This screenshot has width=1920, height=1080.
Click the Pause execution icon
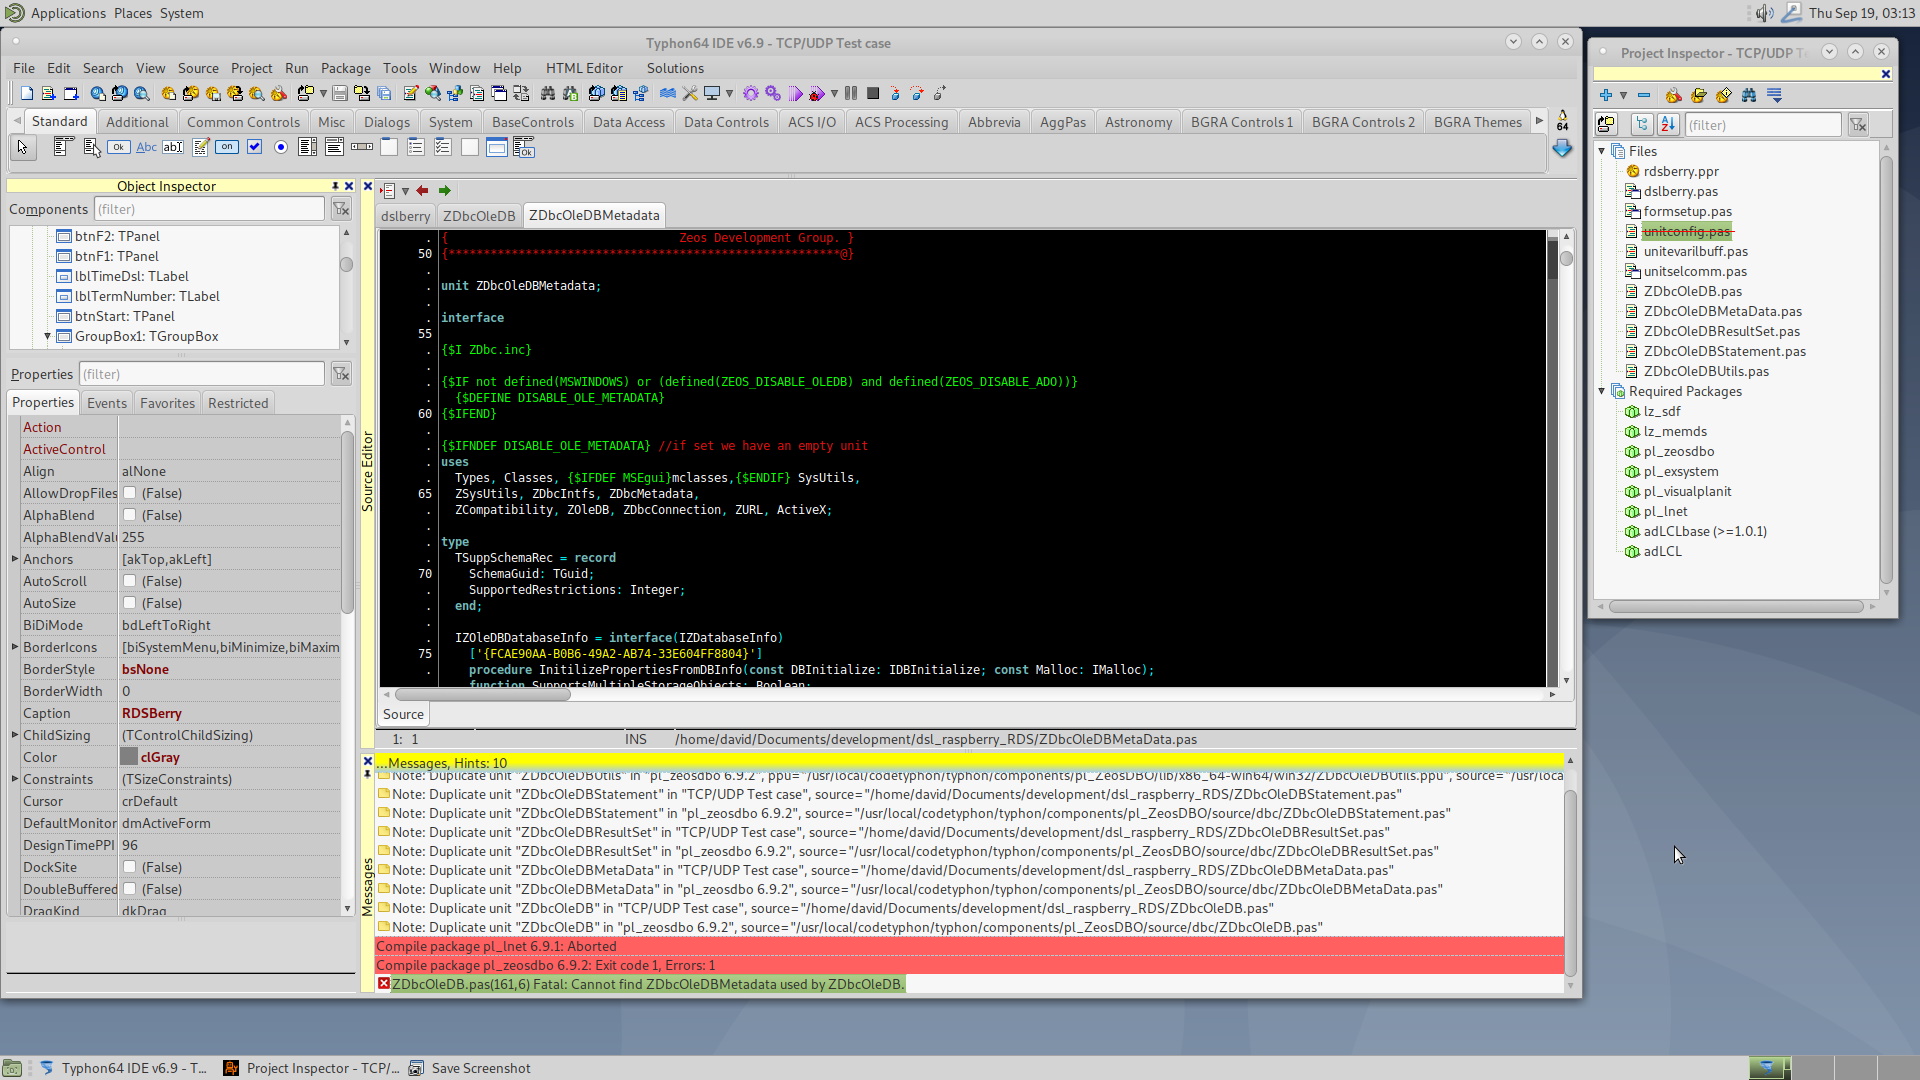pos(851,94)
